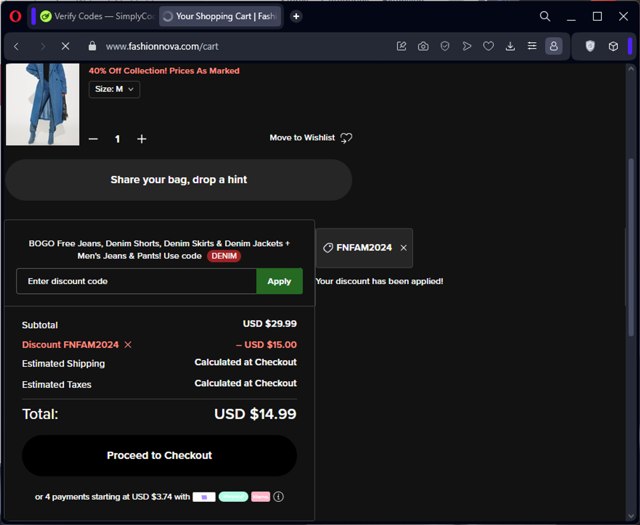The image size is (640, 525).
Task: Open privacy shield check icon in address bar
Action: coord(445,46)
